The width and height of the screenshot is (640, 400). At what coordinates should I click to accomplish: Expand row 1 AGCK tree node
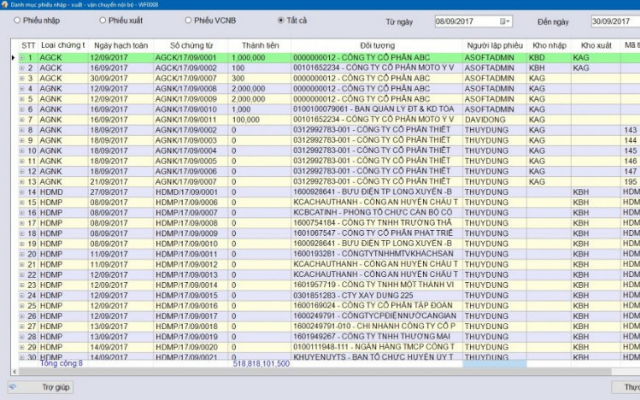(x=22, y=58)
